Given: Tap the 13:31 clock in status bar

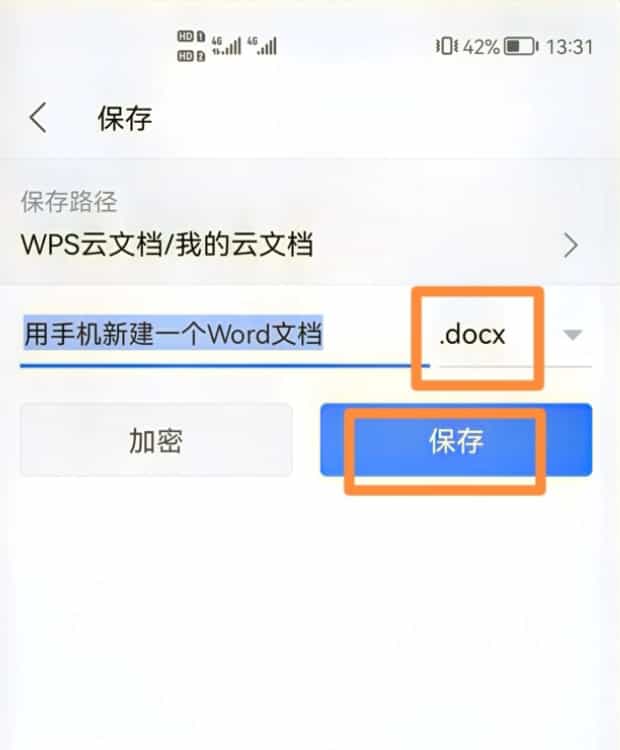Looking at the screenshot, I should [569, 47].
